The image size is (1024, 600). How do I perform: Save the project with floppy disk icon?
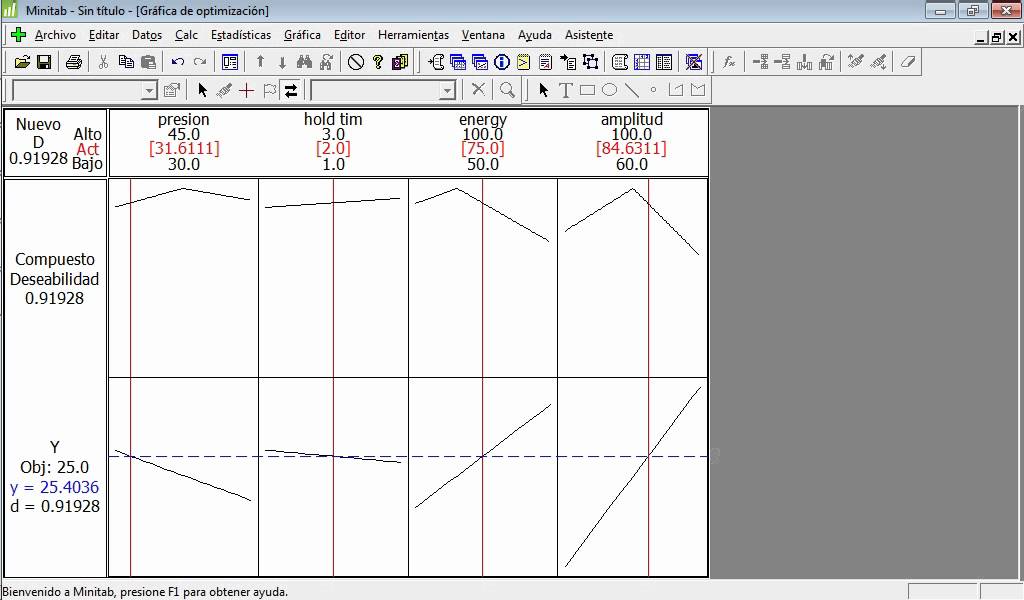tap(44, 62)
